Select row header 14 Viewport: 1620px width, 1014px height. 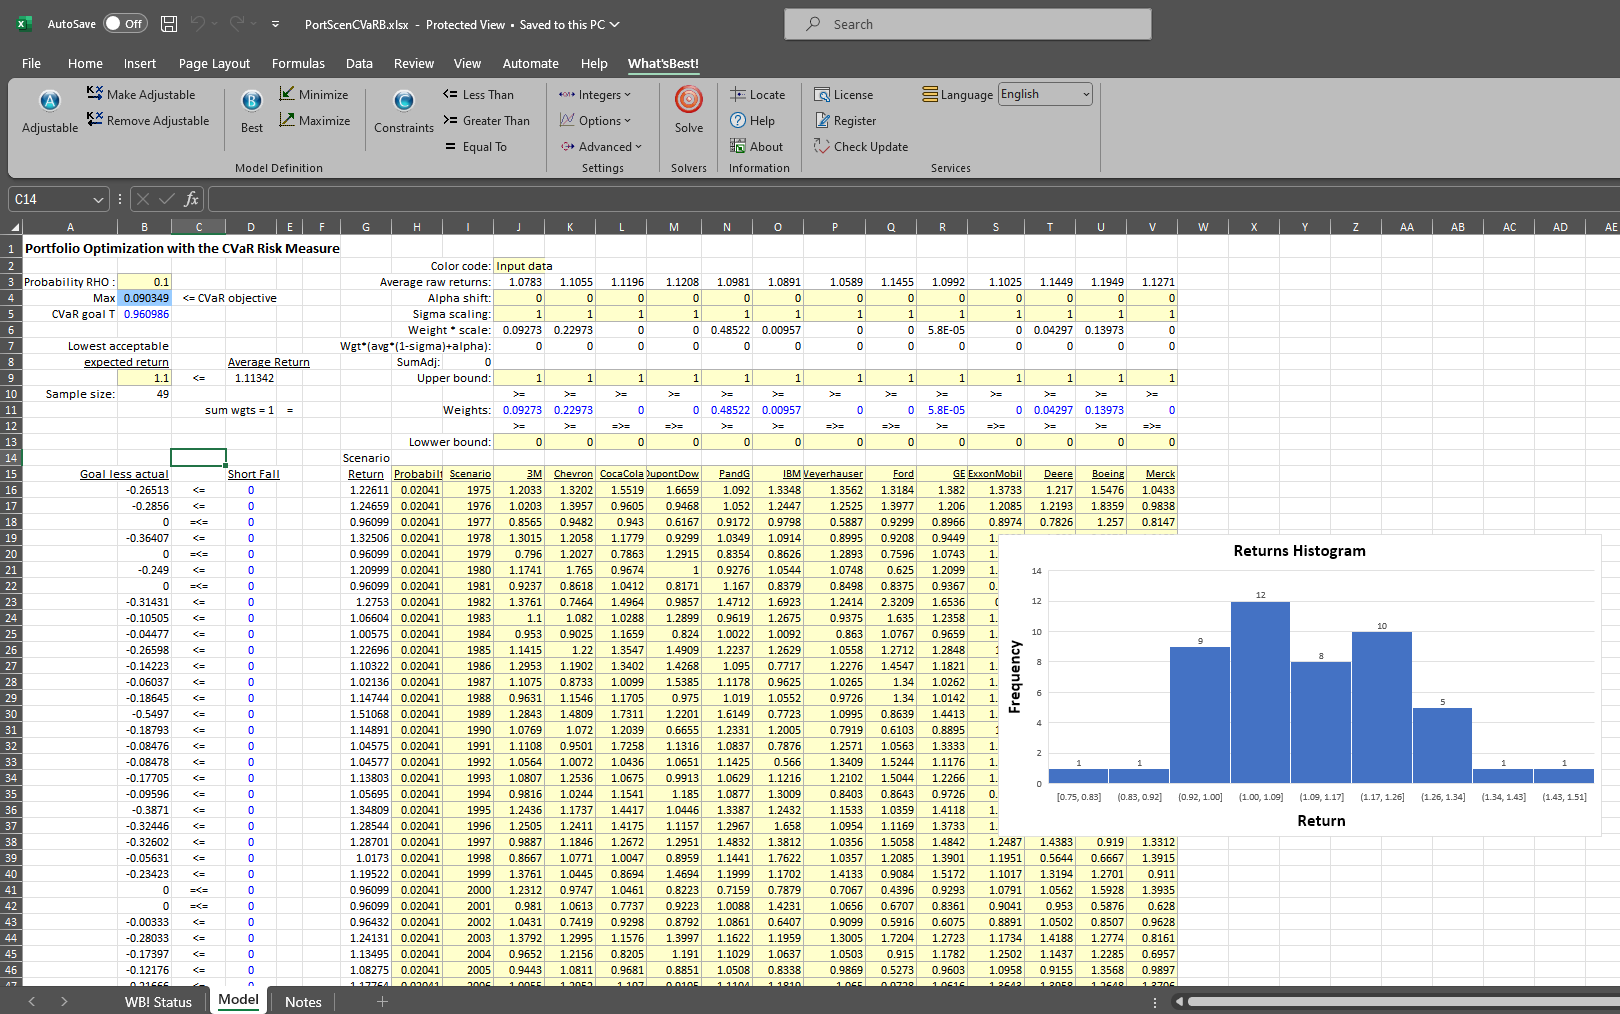11,458
